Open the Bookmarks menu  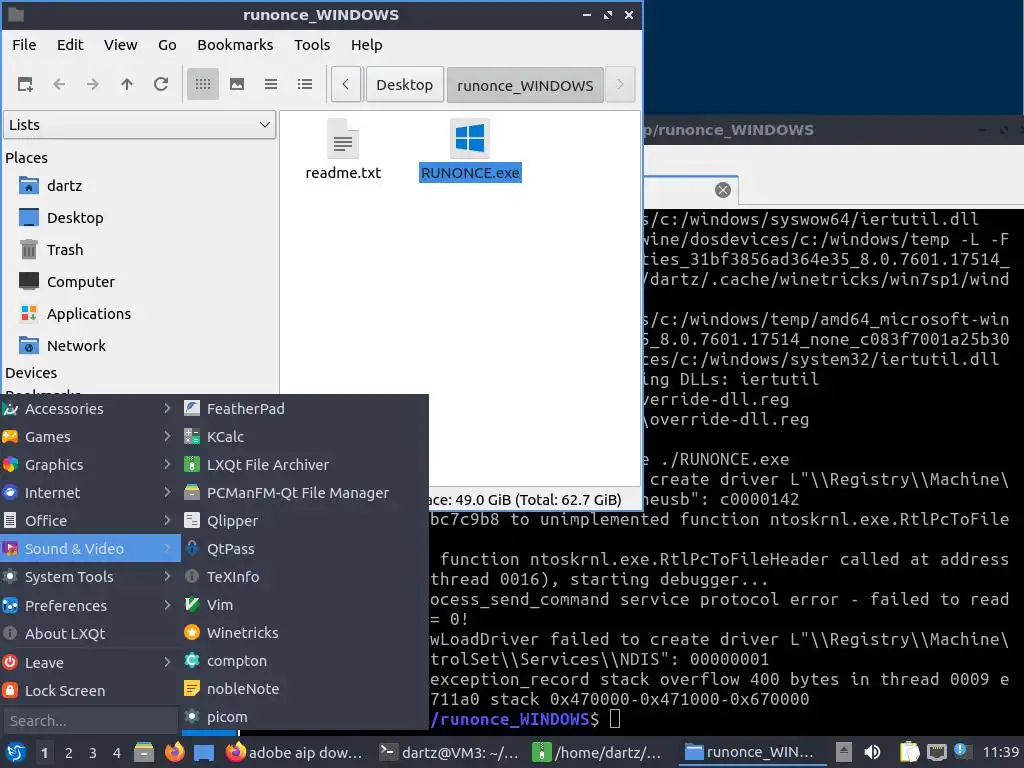(235, 45)
